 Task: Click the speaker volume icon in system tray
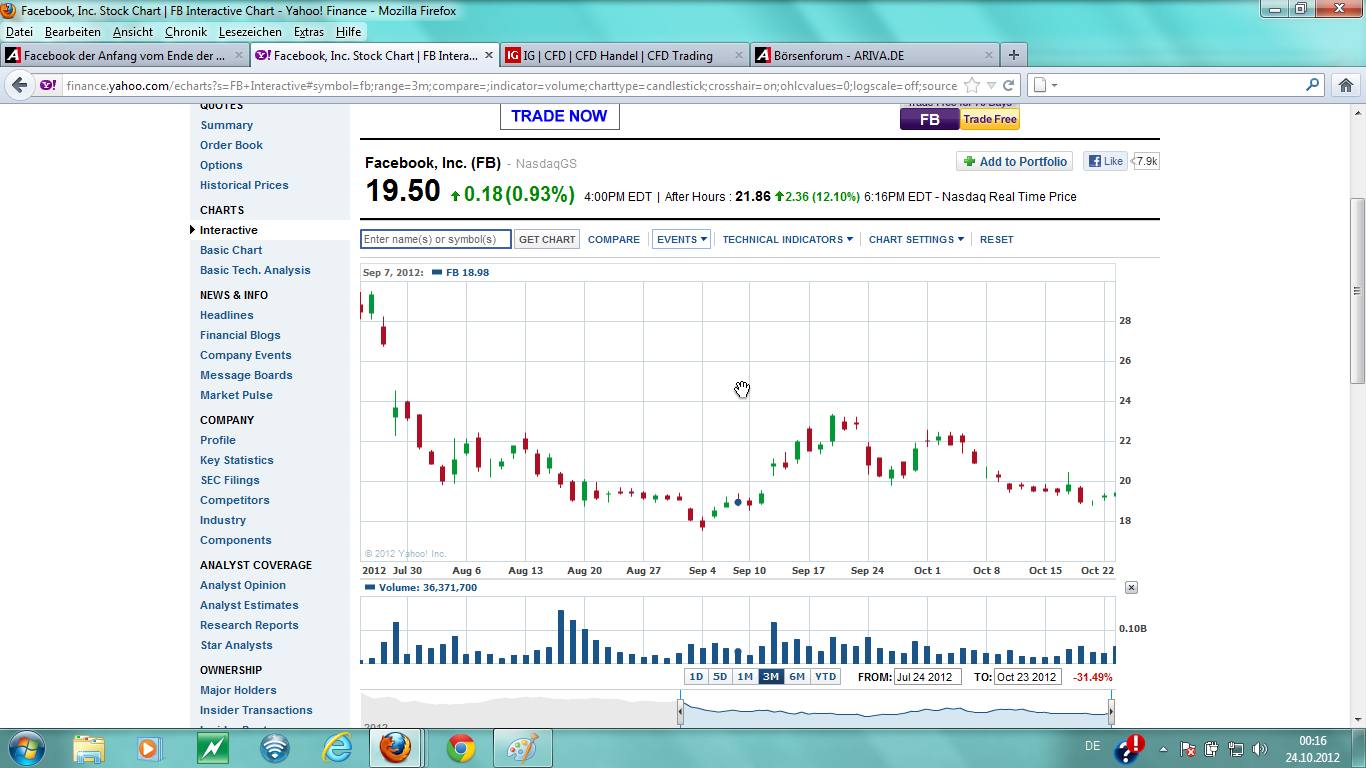[x=1259, y=748]
